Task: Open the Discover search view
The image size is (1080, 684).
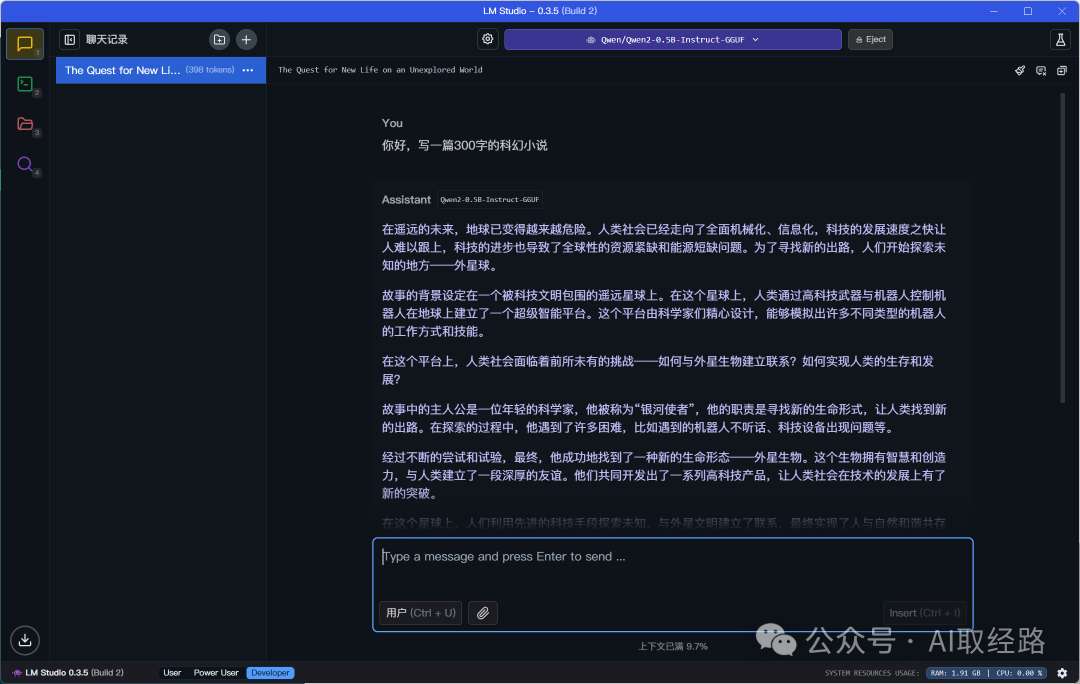Action: 25,164
